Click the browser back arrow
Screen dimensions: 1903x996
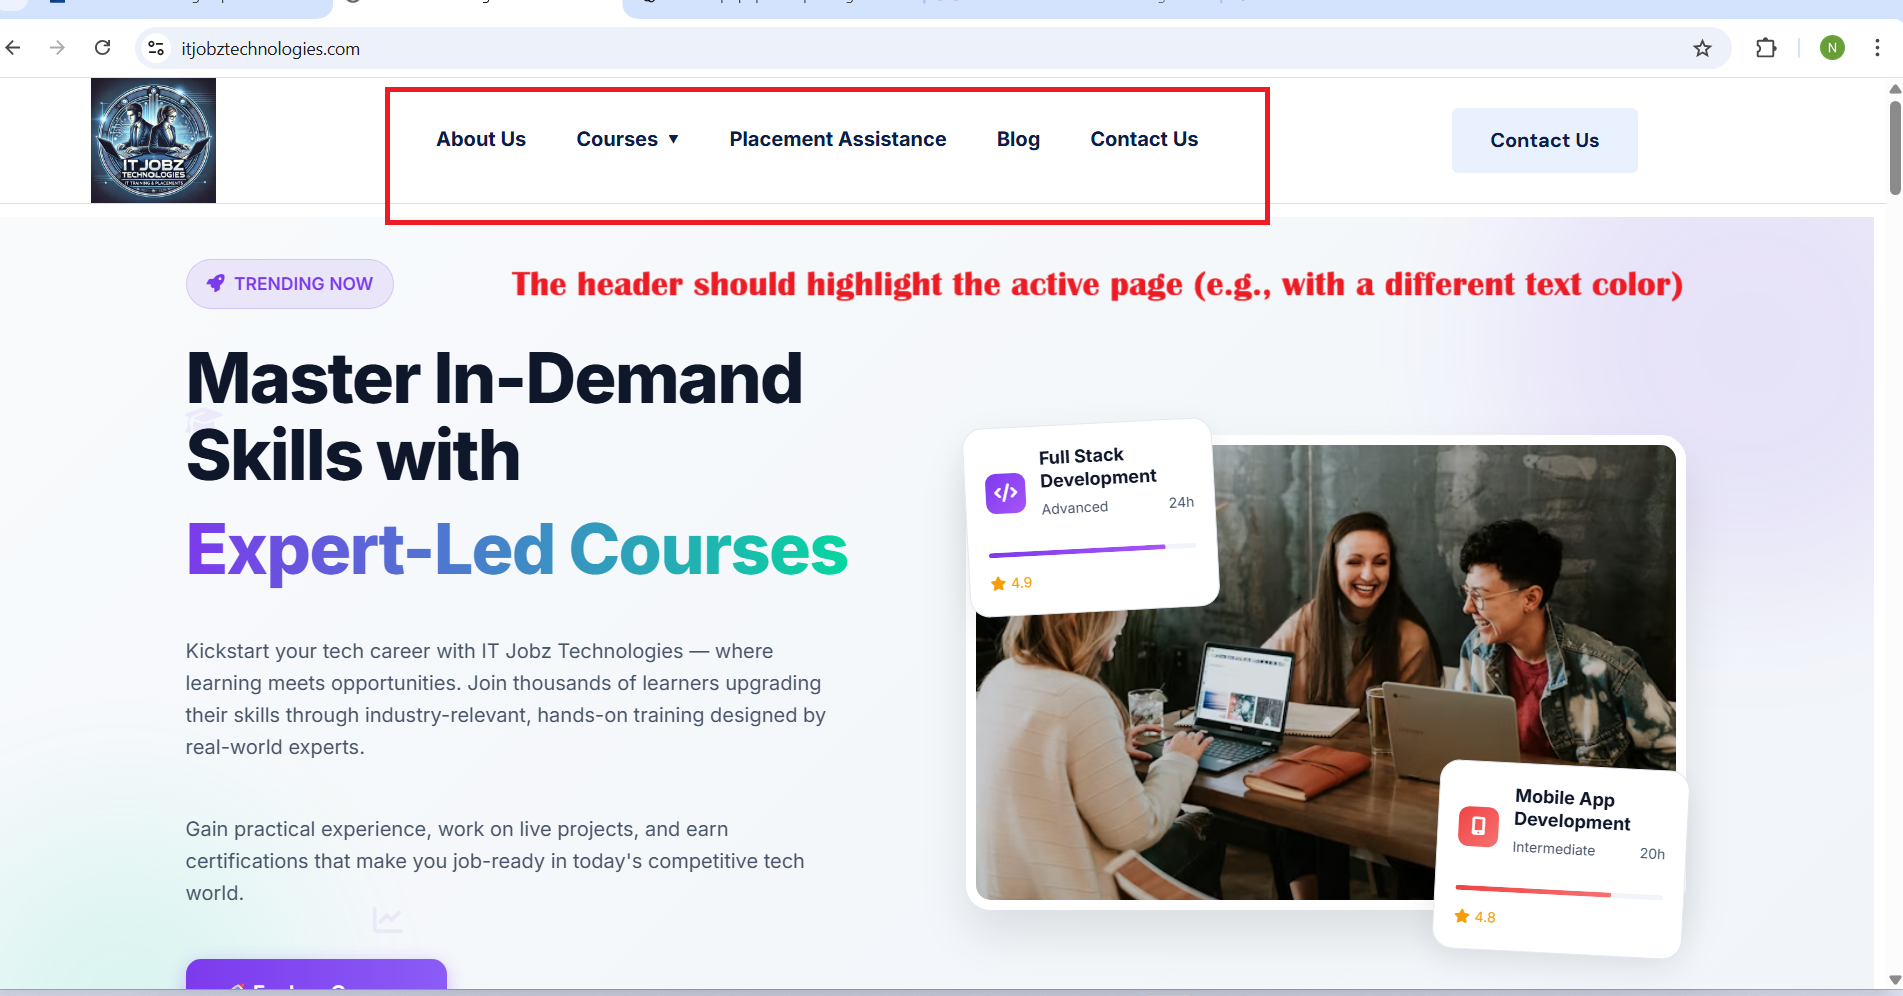click(x=13, y=48)
